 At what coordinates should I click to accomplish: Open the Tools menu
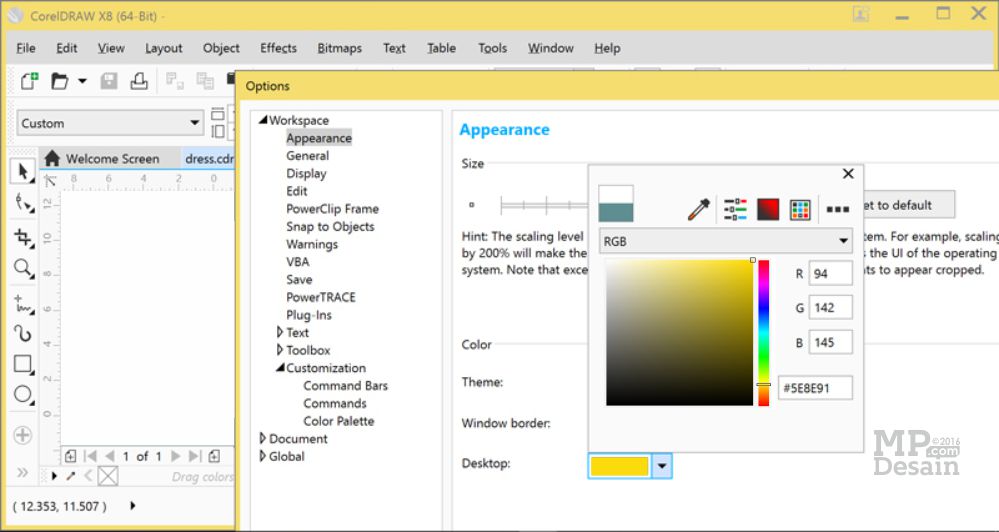492,48
